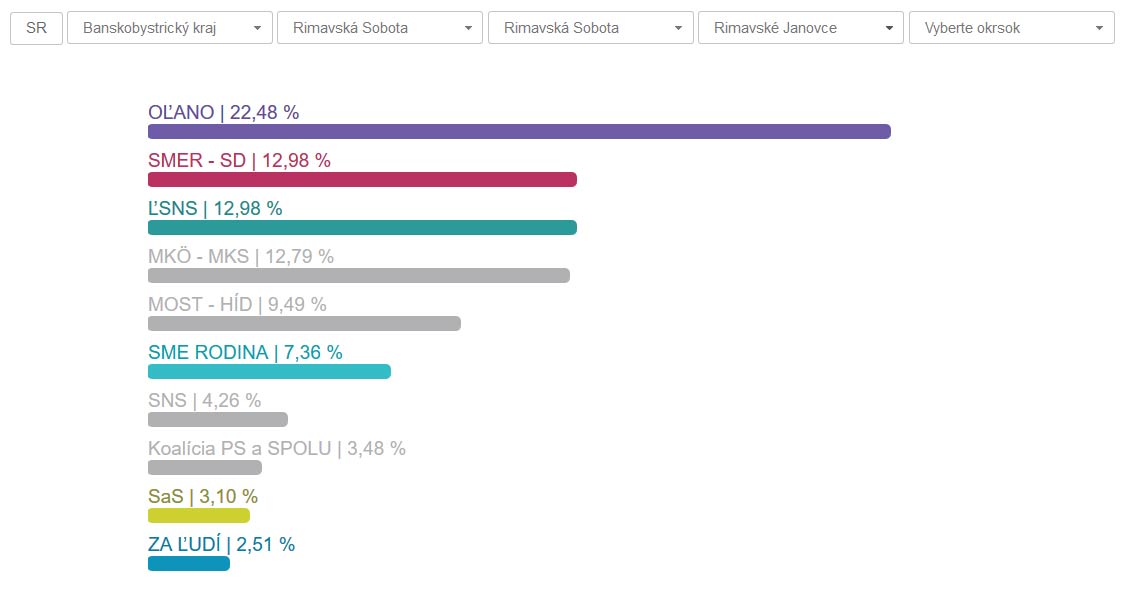The height and width of the screenshot is (603, 1122).
Task: Select the grey MOST - HÍD bar
Action: (x=304, y=324)
